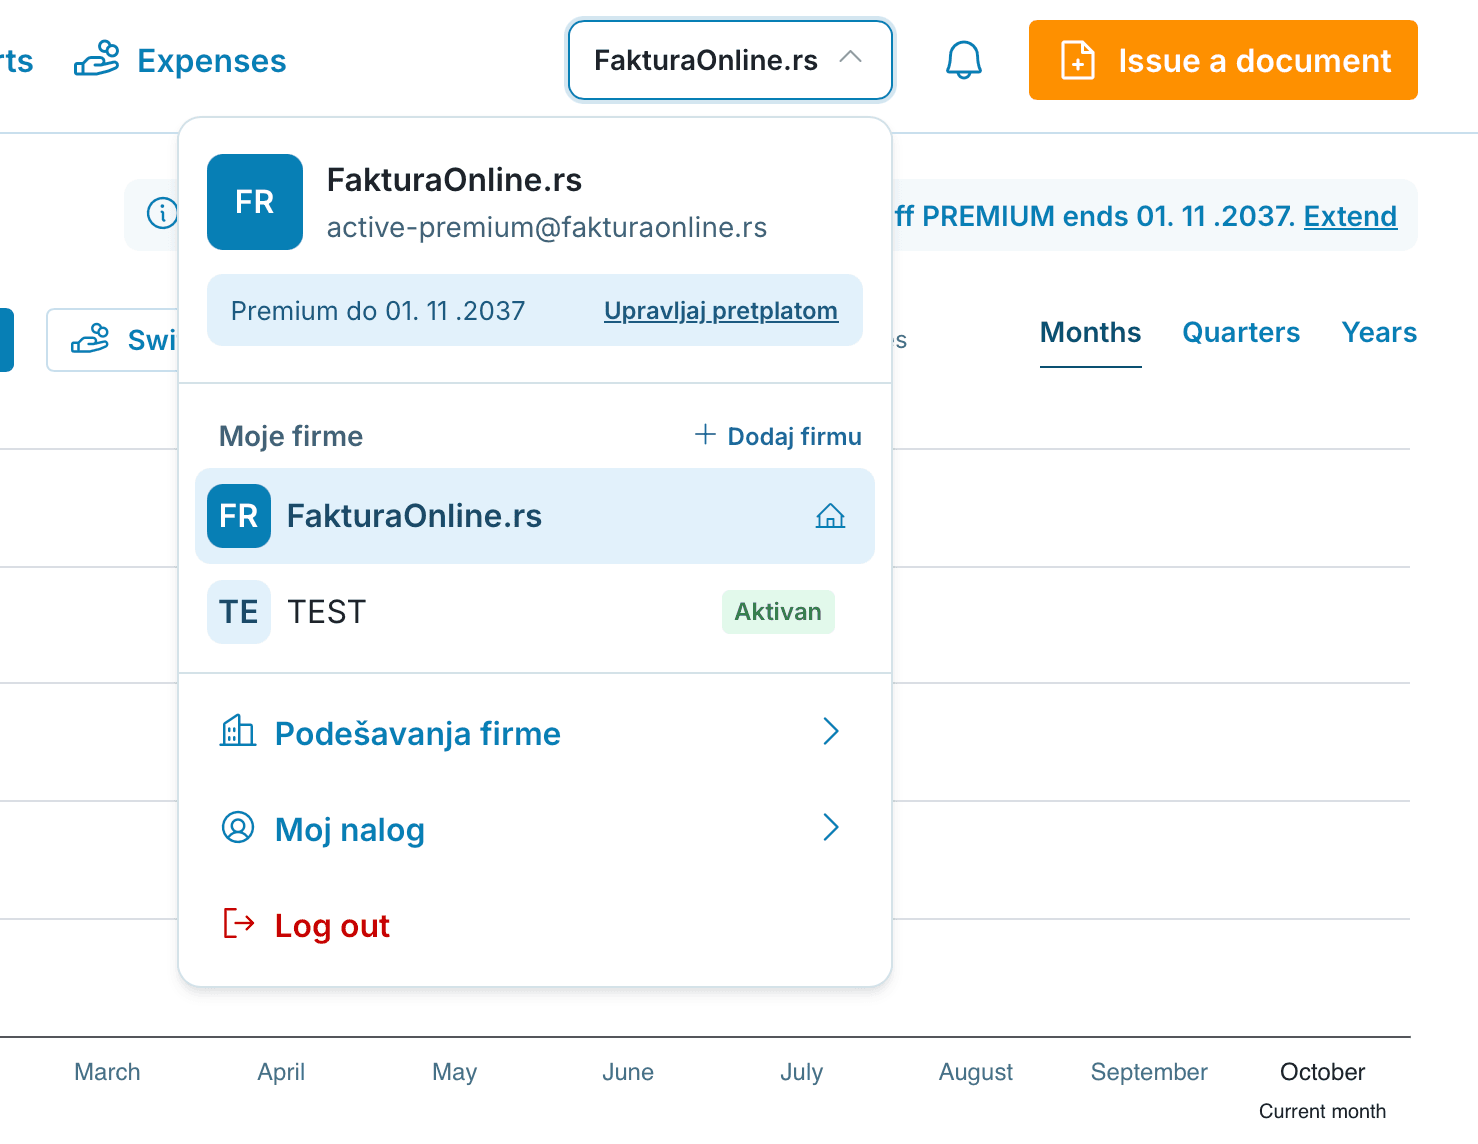The height and width of the screenshot is (1144, 1478).
Task: Click the Expenses hand-coins icon
Action: (x=97, y=60)
